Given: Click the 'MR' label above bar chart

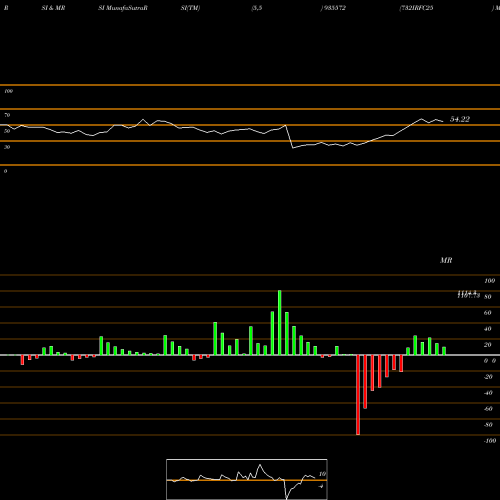Looking at the screenshot, I should tap(446, 260).
